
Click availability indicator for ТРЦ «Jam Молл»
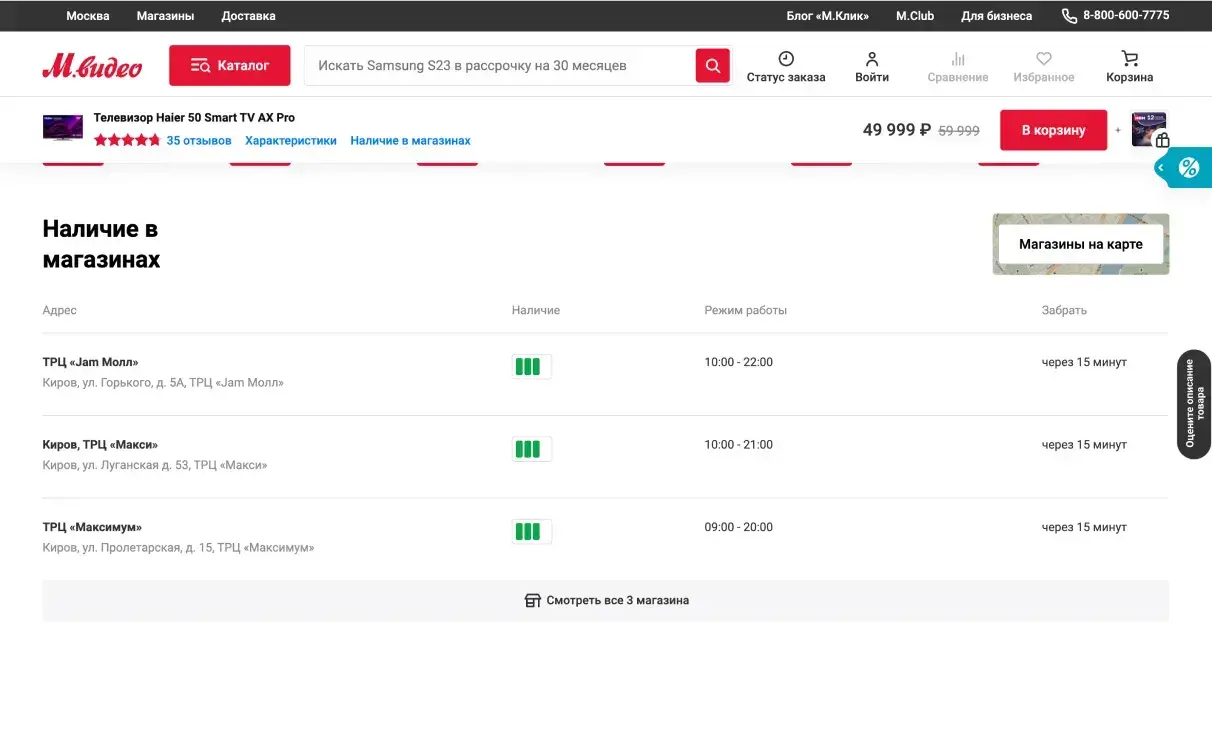tap(531, 367)
